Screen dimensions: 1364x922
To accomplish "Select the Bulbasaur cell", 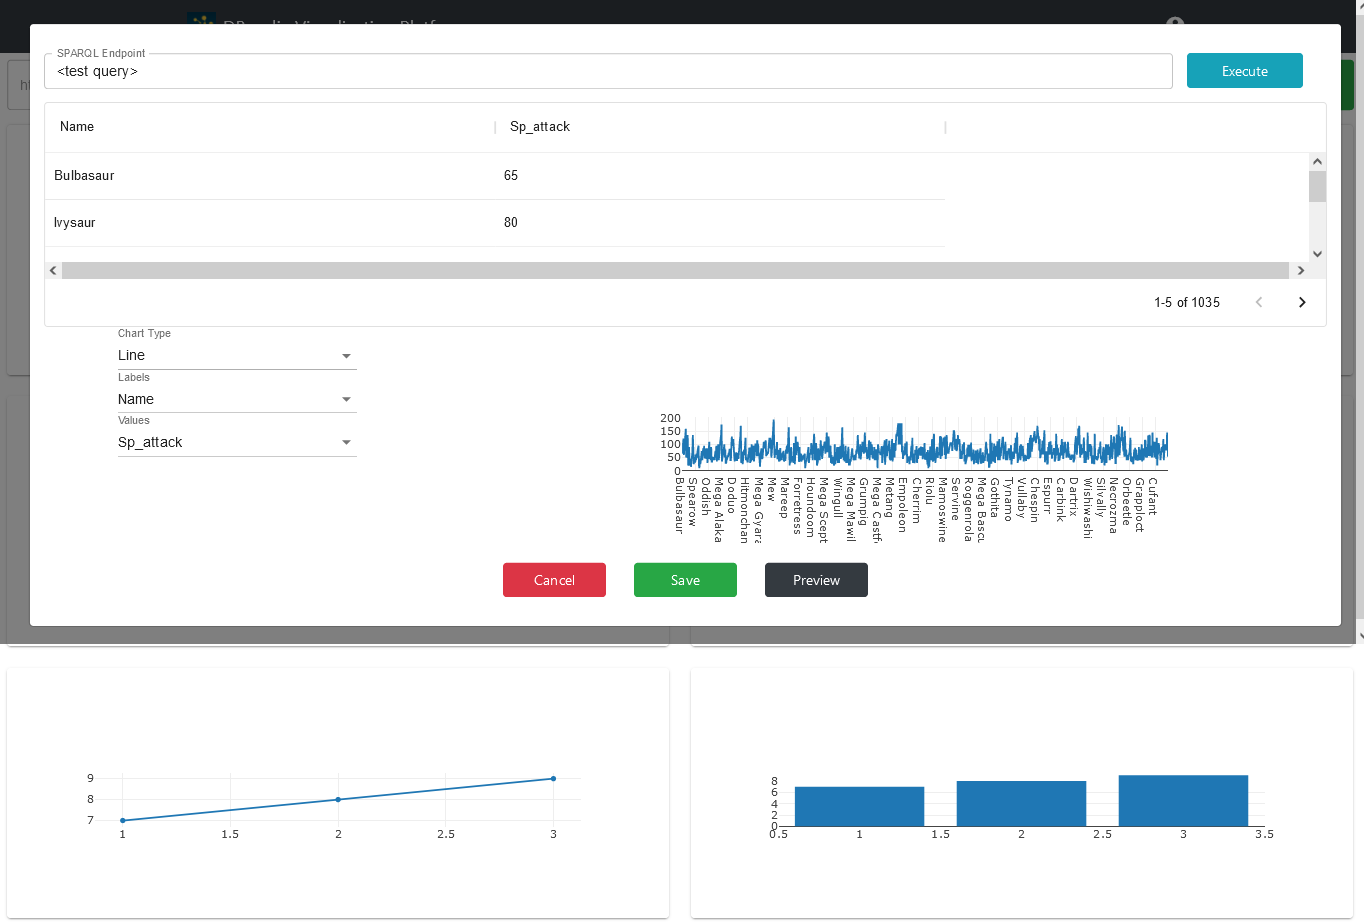I will (270, 176).
